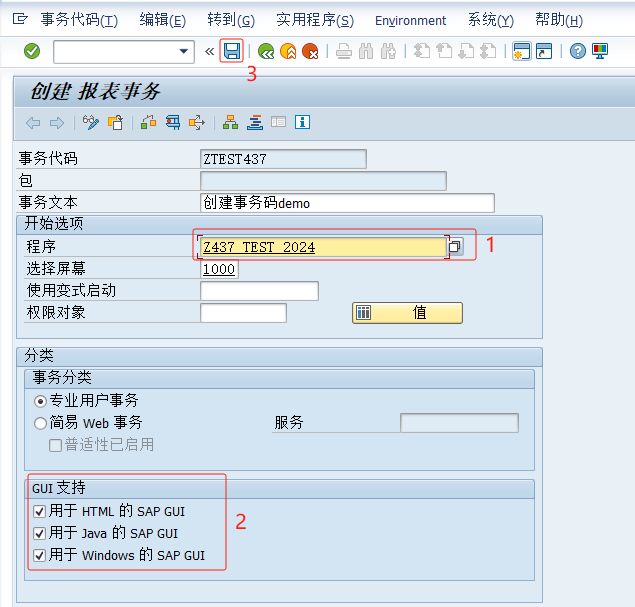Screen dimensions: 635x607
Task: Select the 专业用户事务 radio button
Action: (40, 401)
